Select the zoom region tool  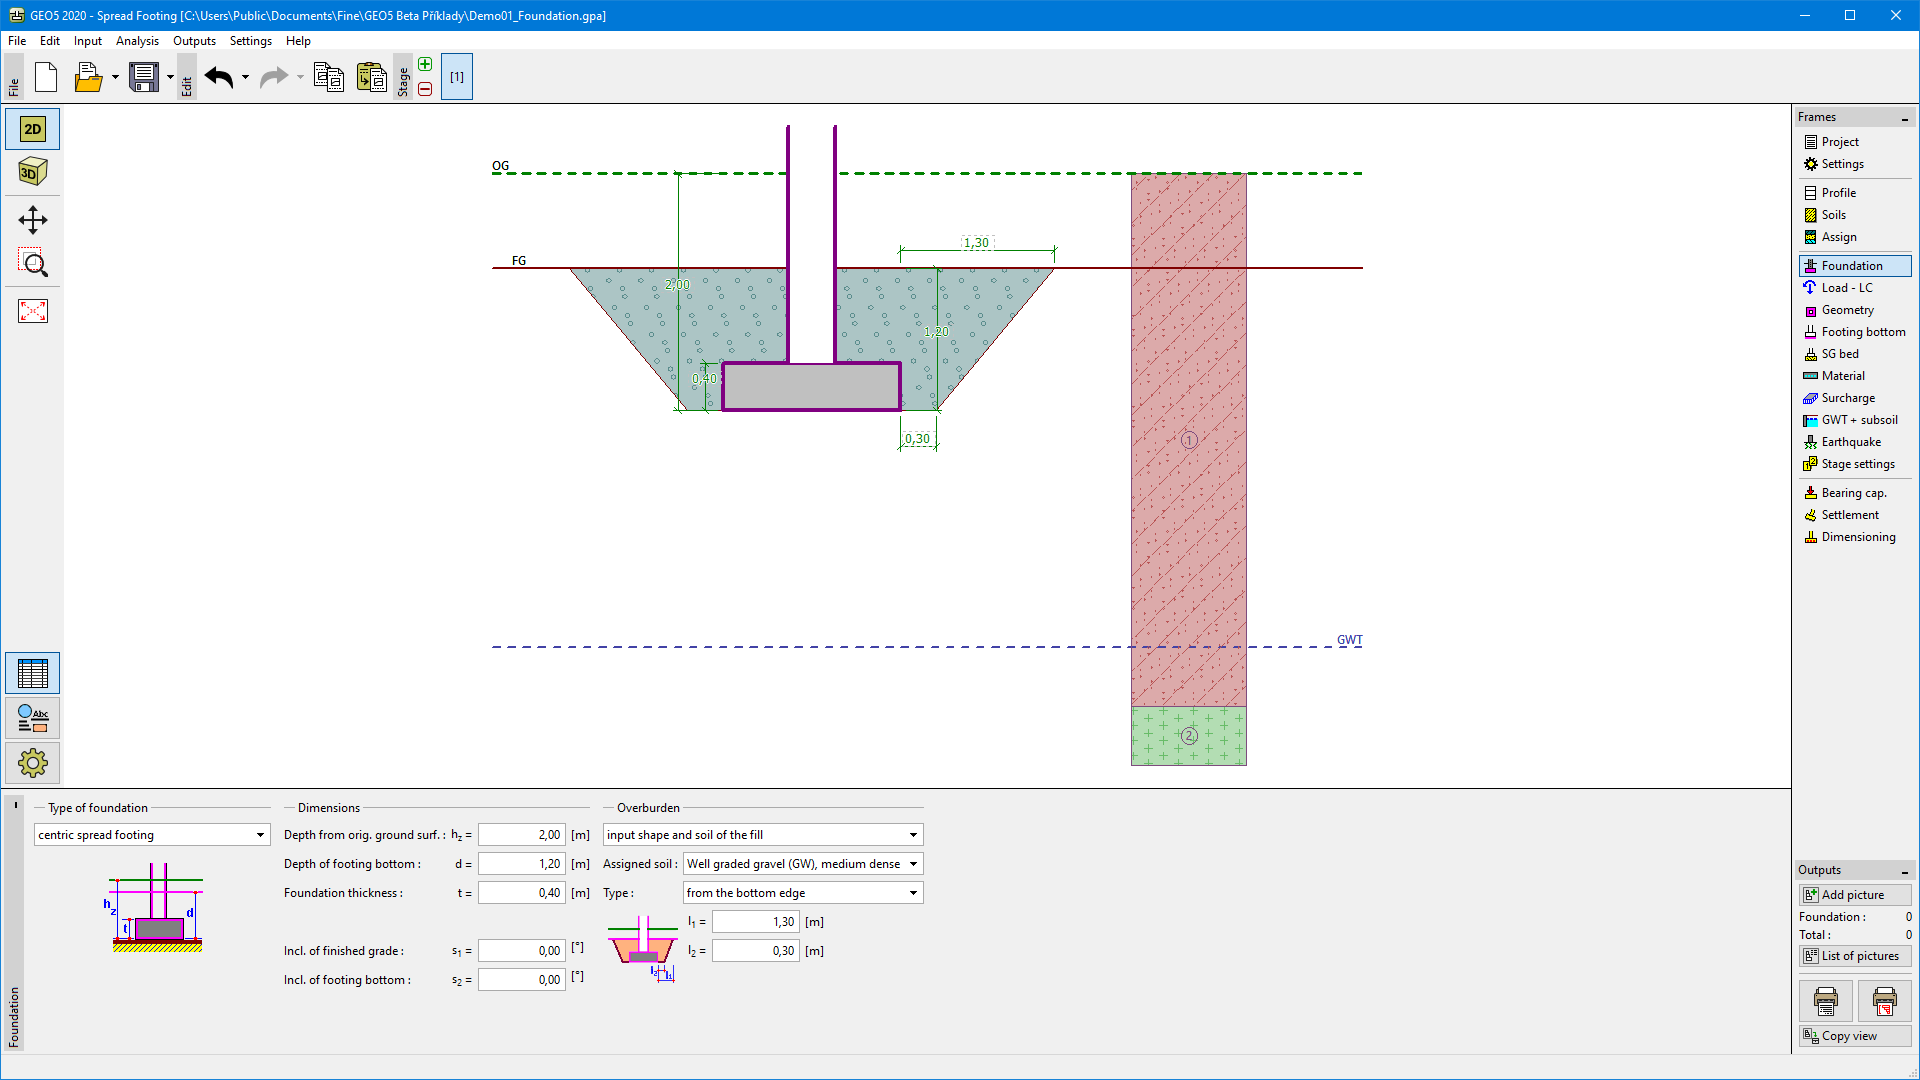pyautogui.click(x=33, y=263)
